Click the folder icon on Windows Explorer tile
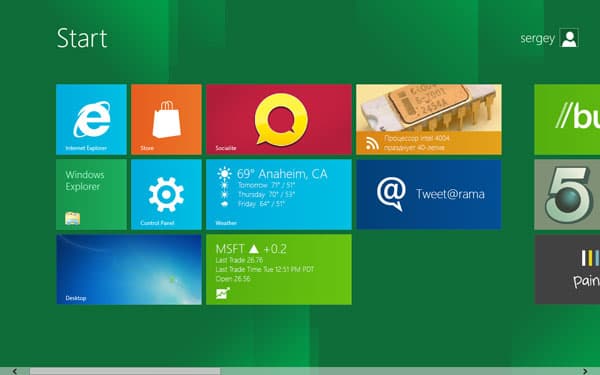Screen dimensions: 600x375 coord(73,218)
